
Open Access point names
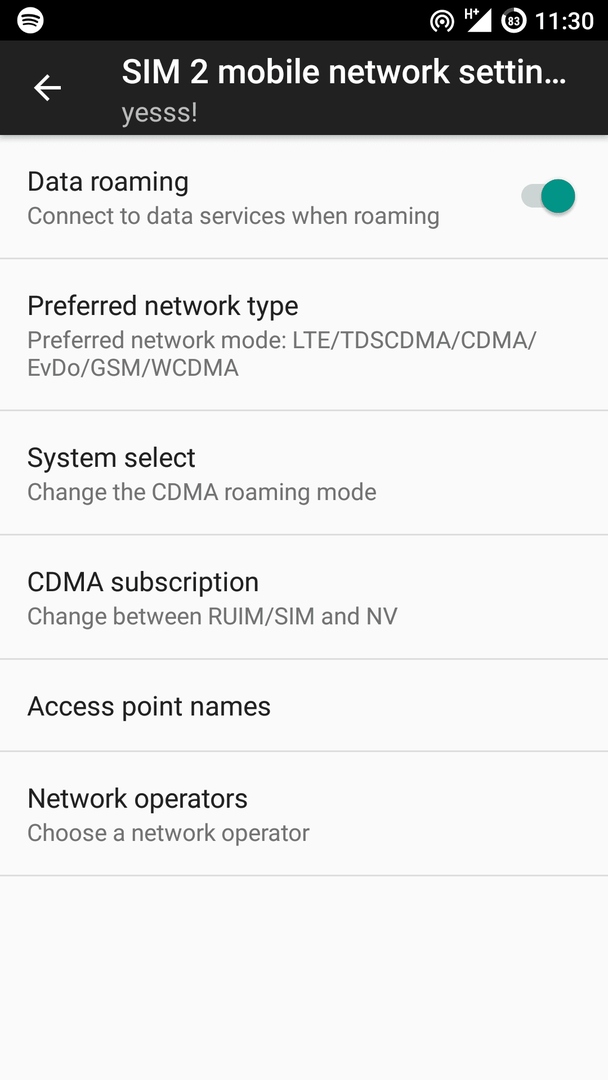click(304, 705)
